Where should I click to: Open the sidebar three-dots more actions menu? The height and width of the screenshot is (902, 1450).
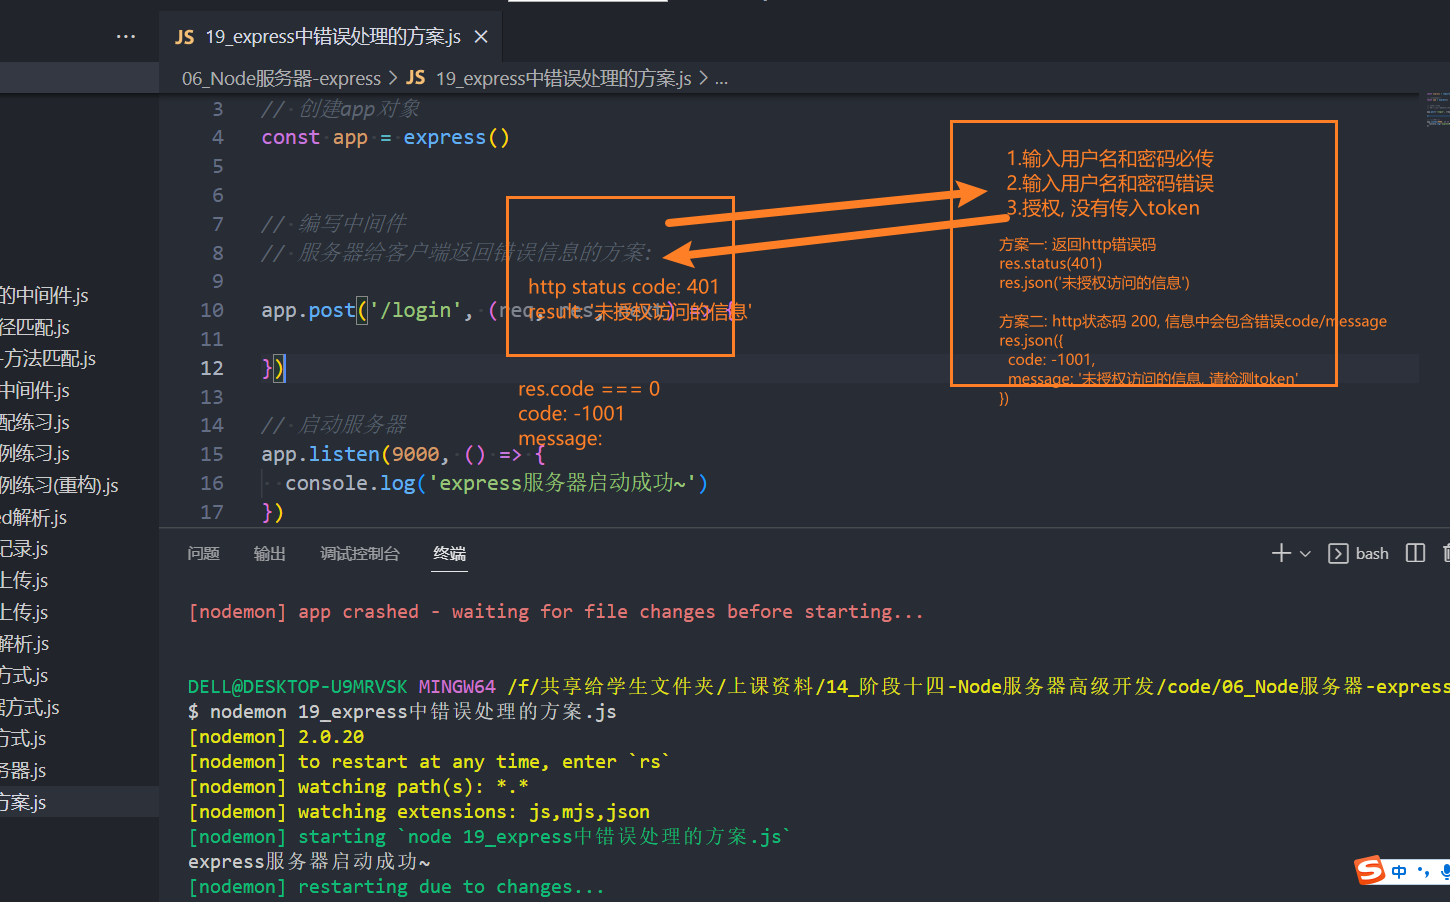click(125, 37)
